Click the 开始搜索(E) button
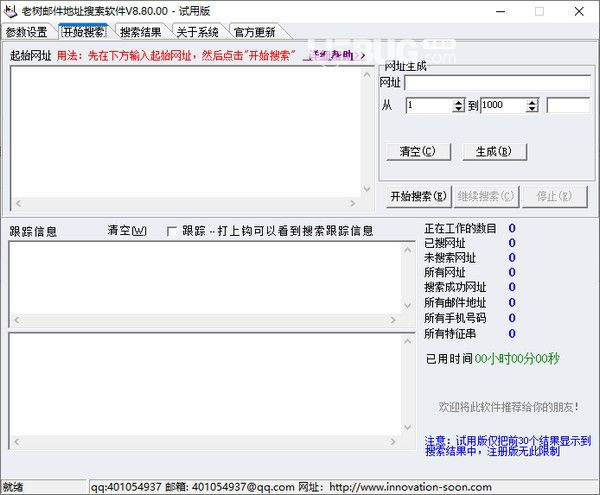 (419, 197)
